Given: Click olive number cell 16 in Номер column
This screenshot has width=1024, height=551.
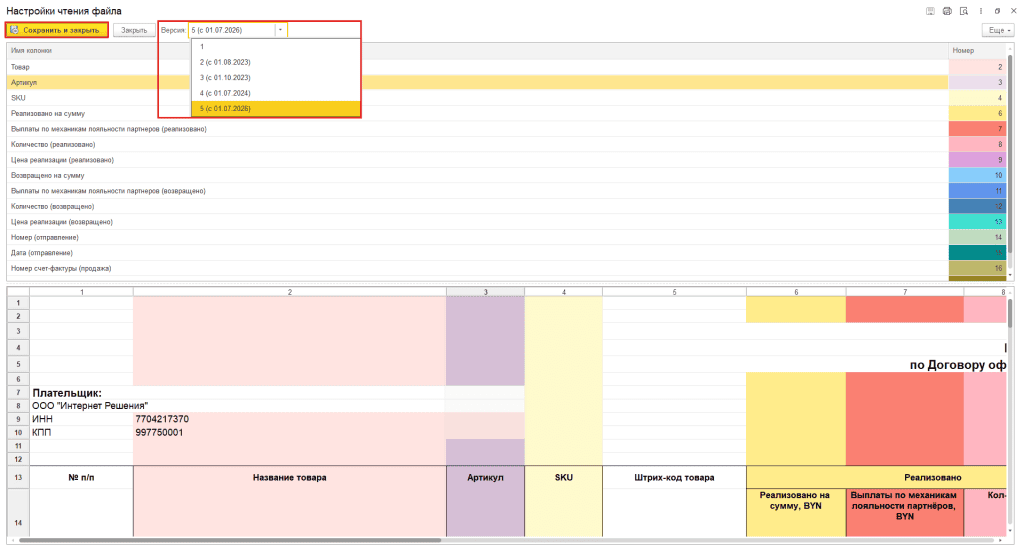Looking at the screenshot, I should click(978, 268).
